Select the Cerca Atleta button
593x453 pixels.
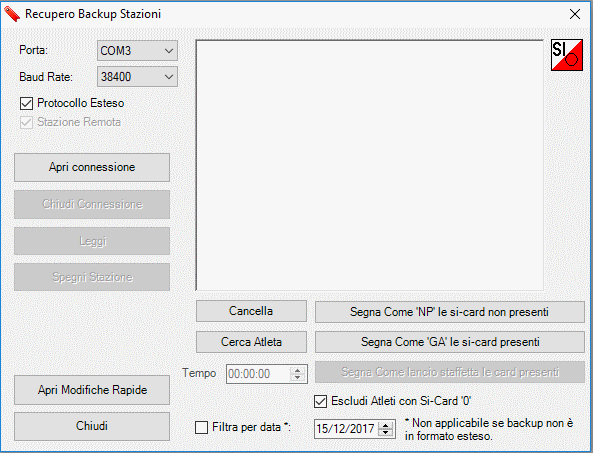pyautogui.click(x=251, y=342)
